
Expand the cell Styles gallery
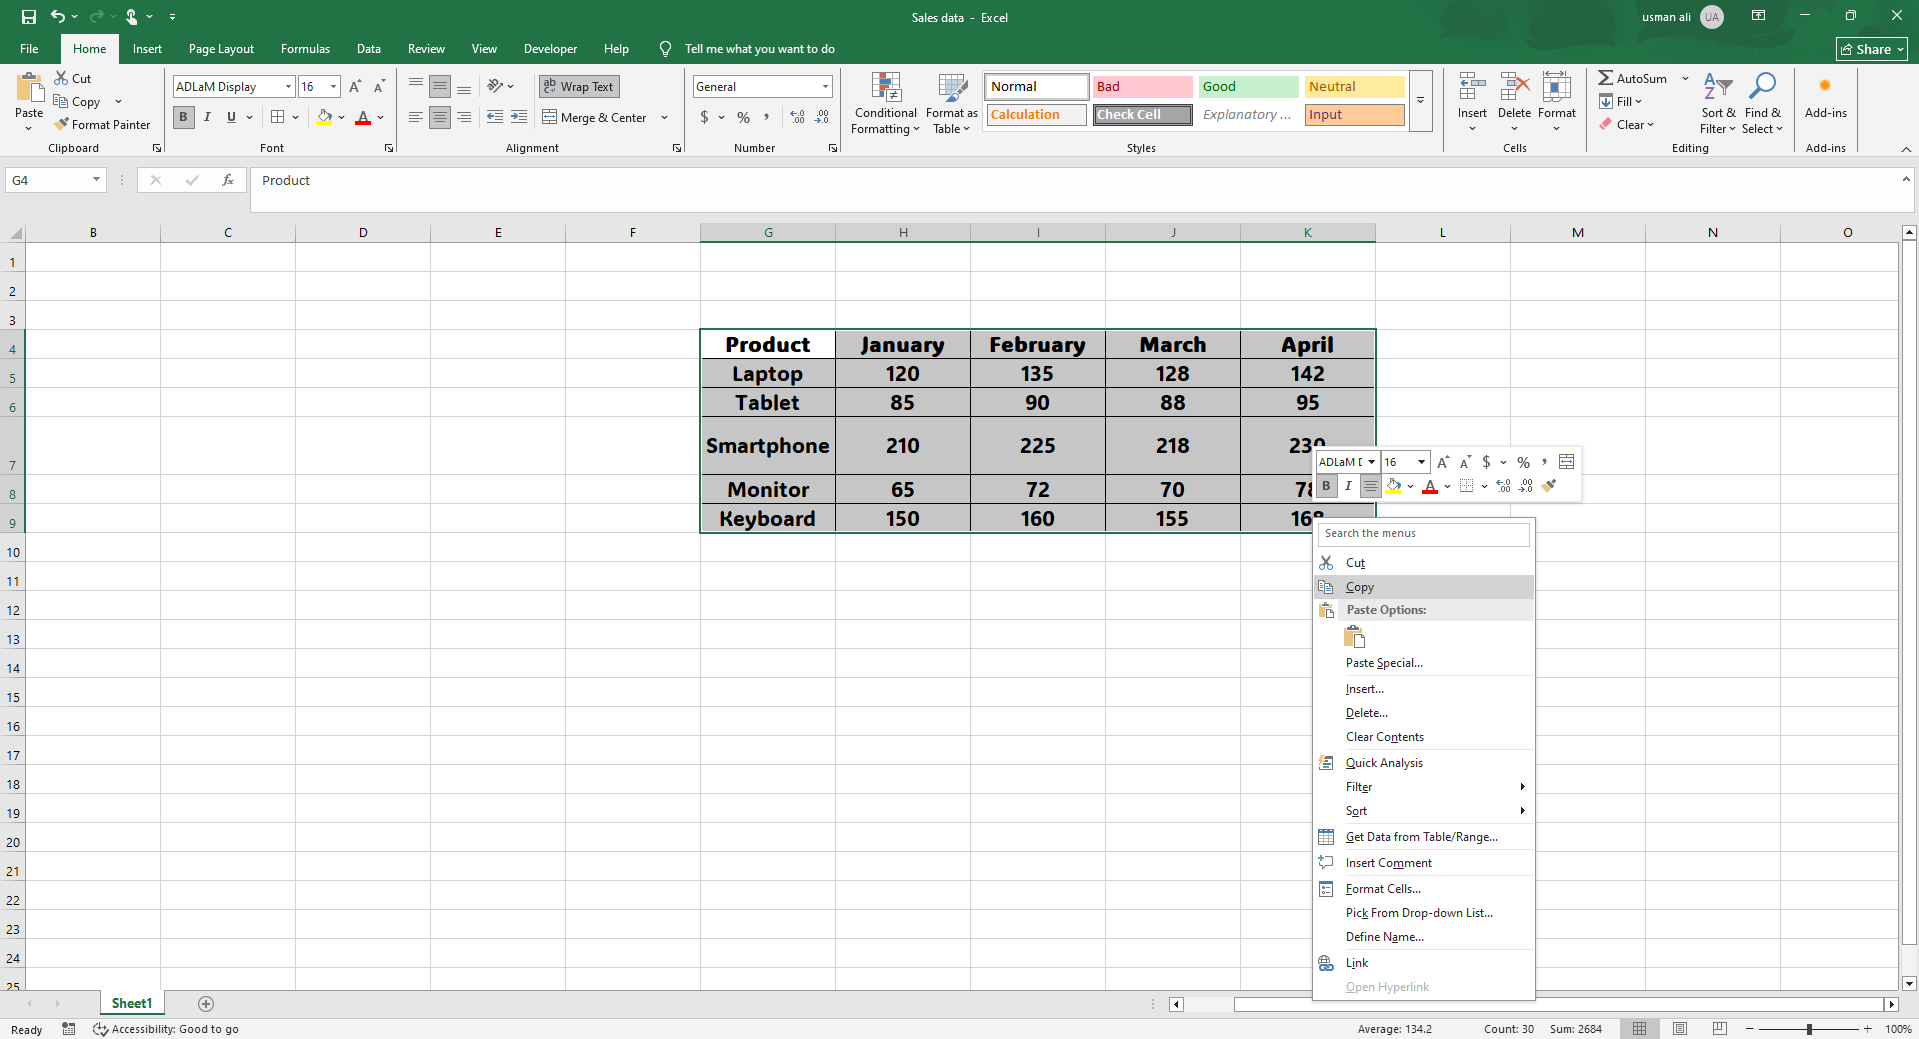click(1420, 100)
